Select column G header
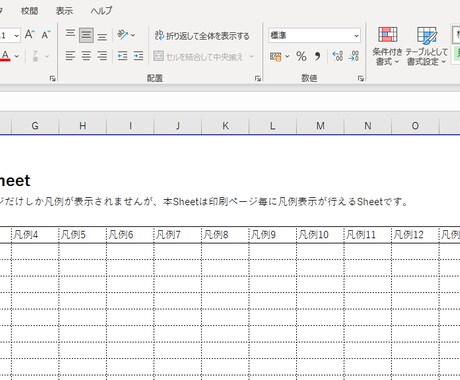Viewport: 460px width, 380px height. pos(35,126)
